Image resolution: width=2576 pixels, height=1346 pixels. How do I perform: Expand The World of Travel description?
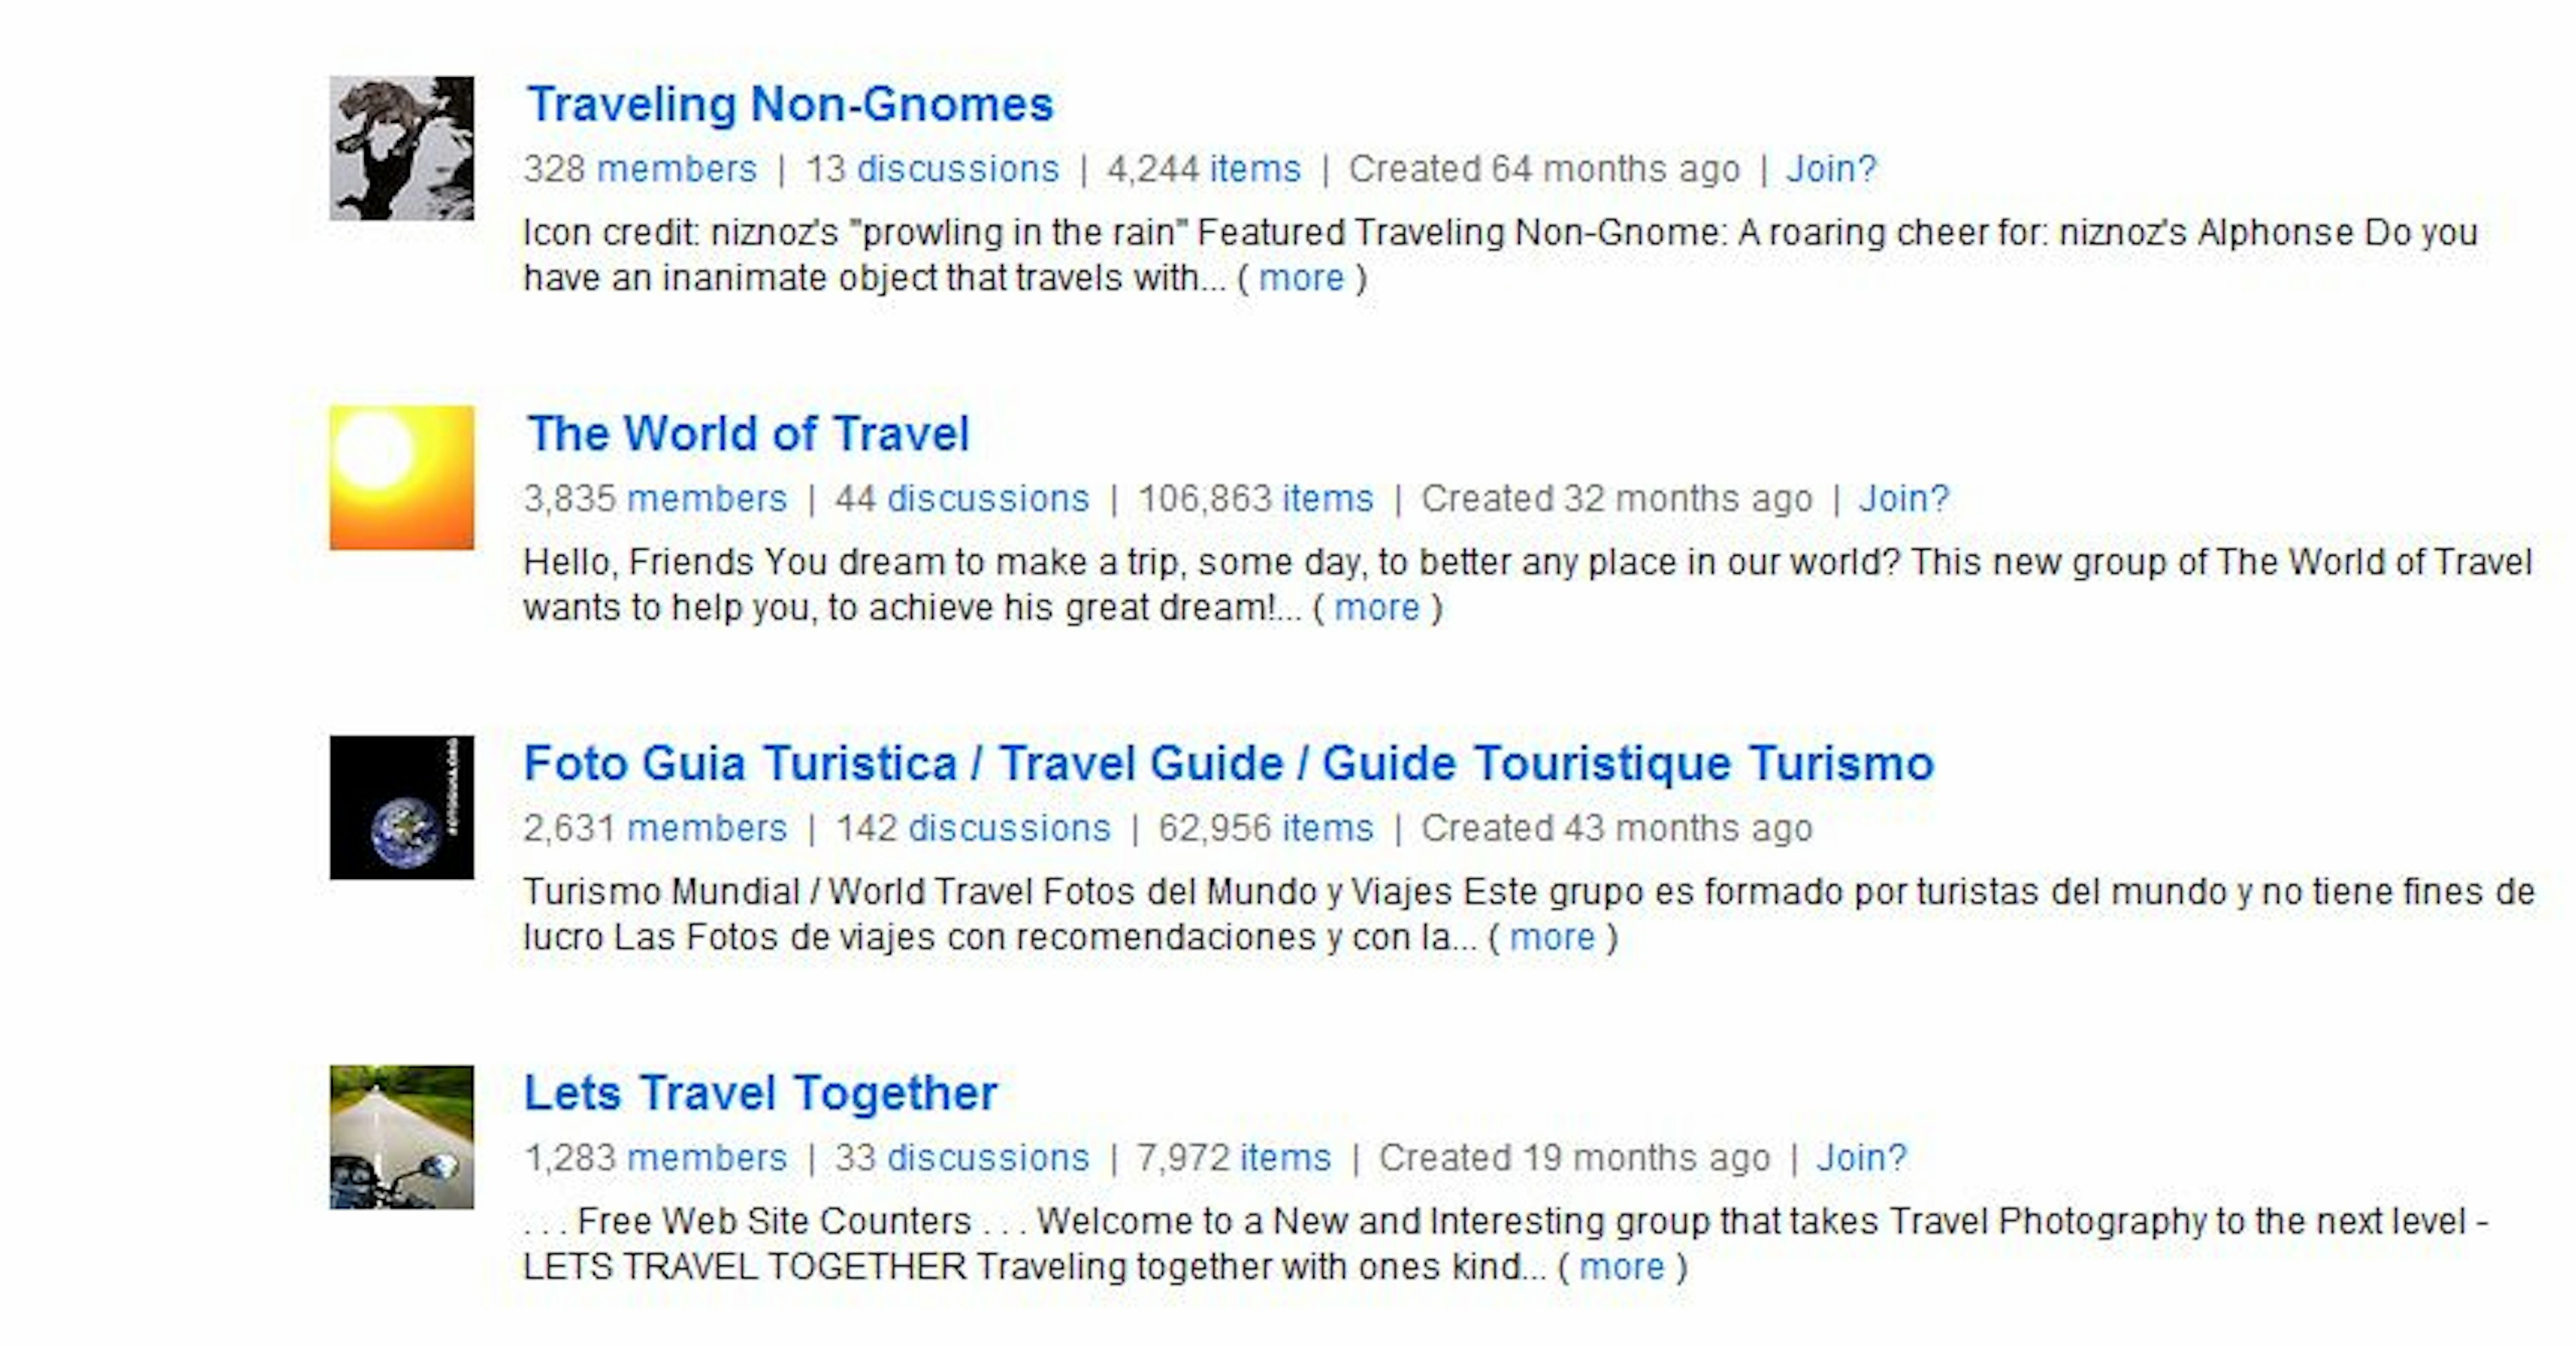(x=1377, y=608)
